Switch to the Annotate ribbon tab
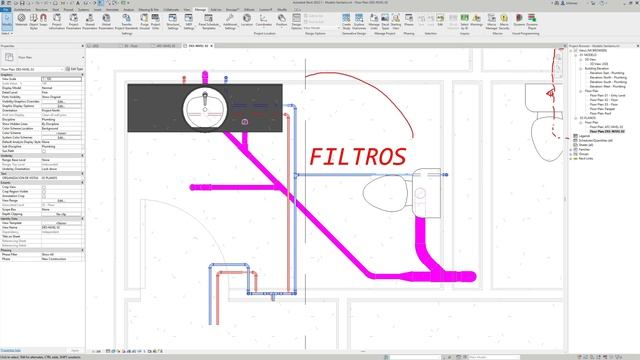The width and height of the screenshot is (640, 360). (112, 9)
